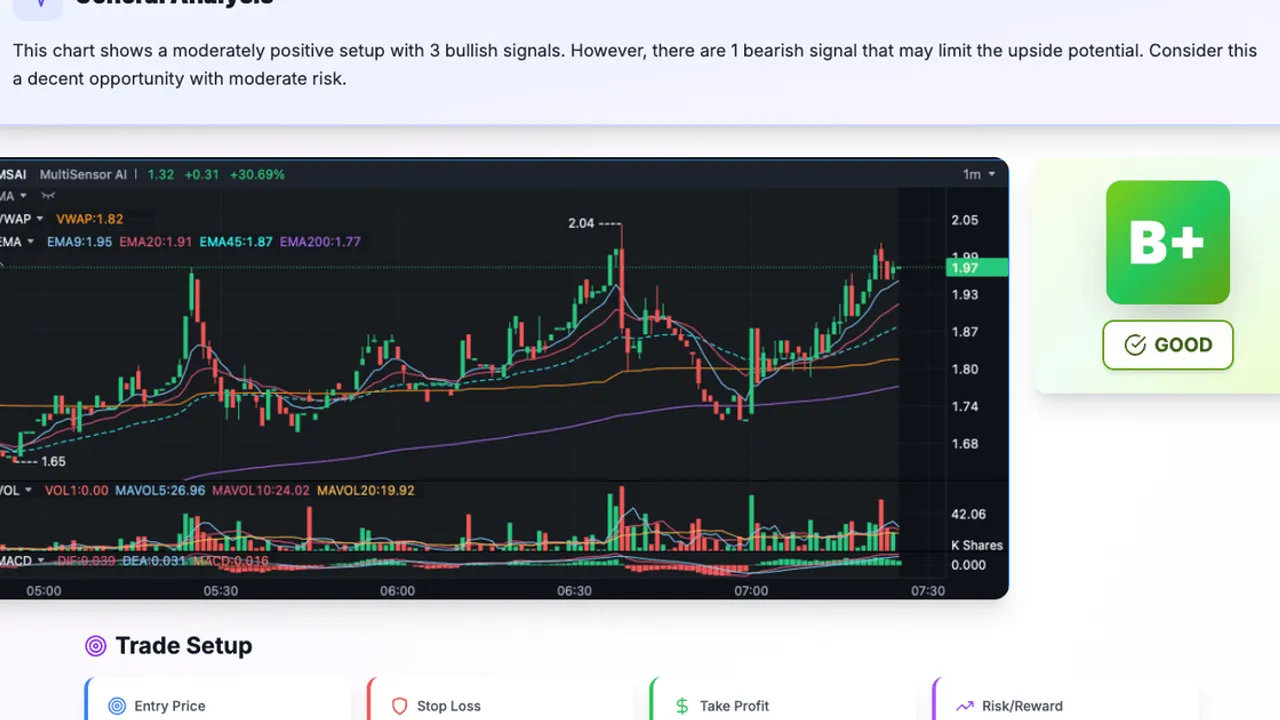
Task: Open the 1m timeframe dropdown
Action: click(979, 174)
